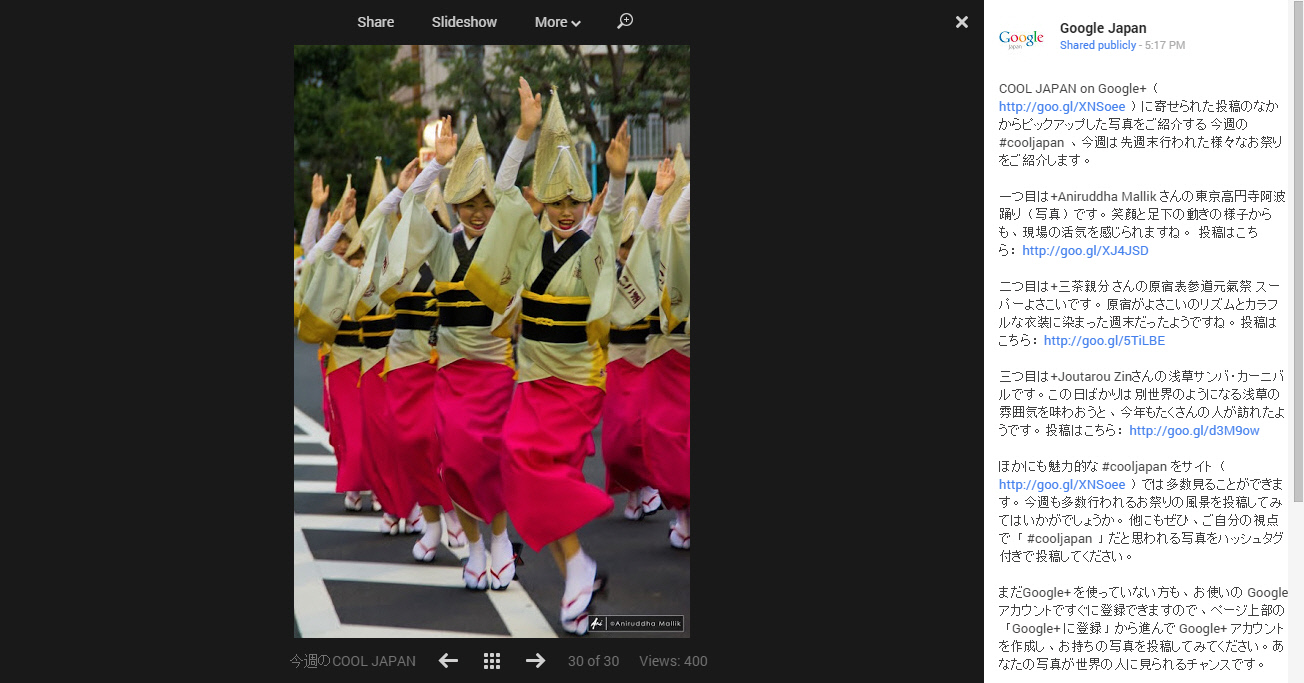The image size is (1304, 683).
Task: Click the zoom magnifier icon
Action: click(x=625, y=21)
